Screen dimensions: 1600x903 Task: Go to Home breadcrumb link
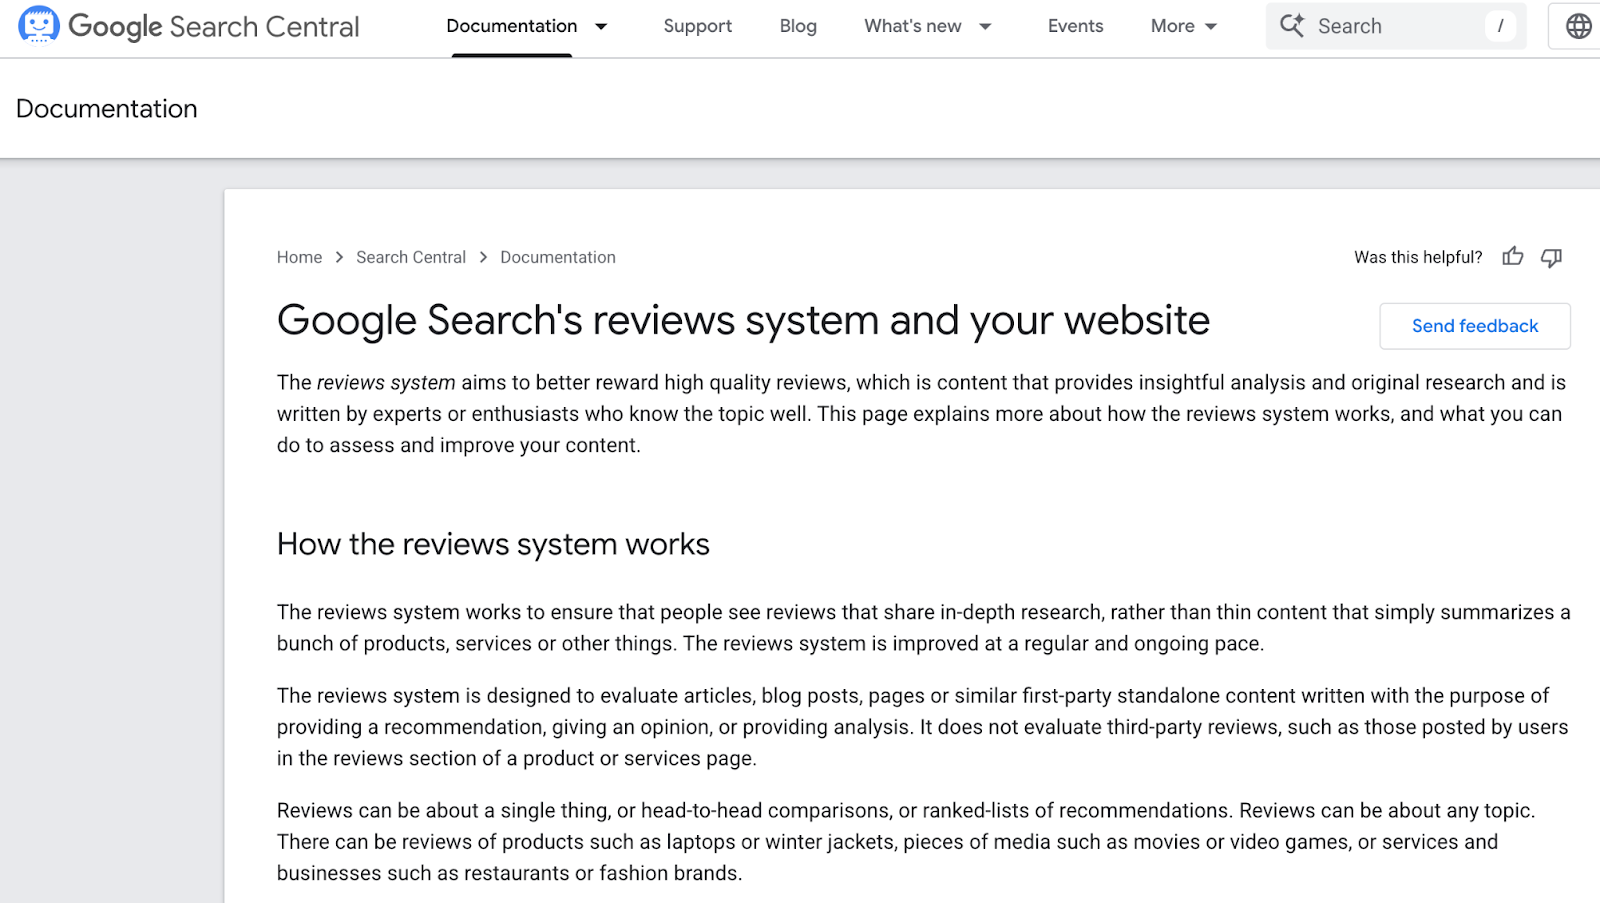click(x=300, y=257)
